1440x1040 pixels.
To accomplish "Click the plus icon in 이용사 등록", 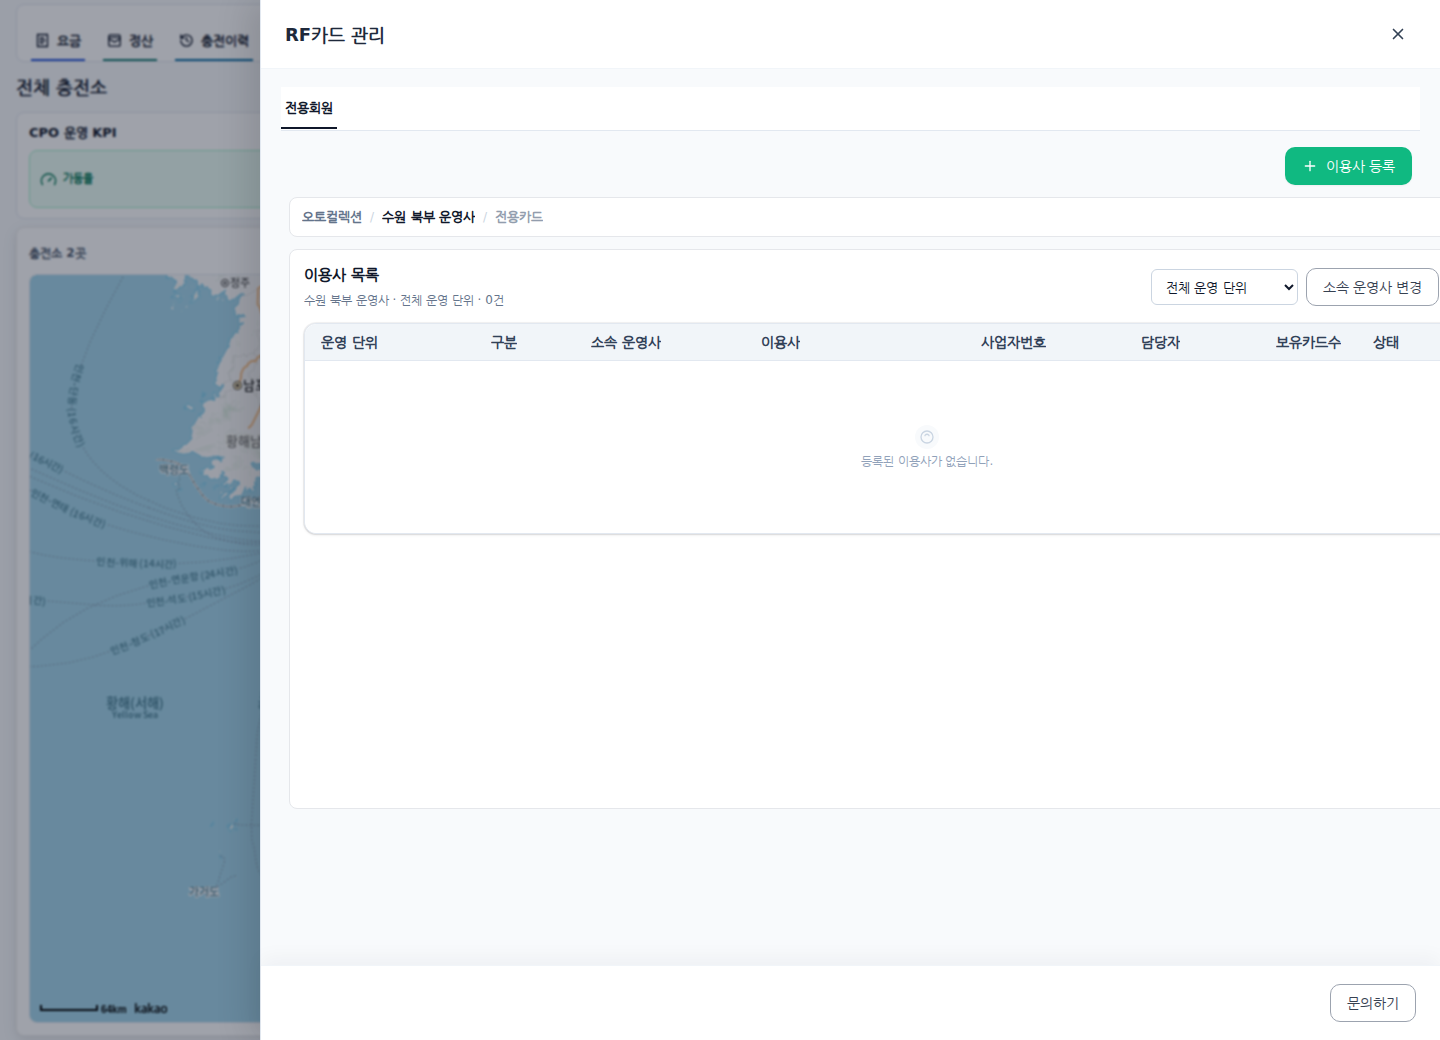I will 1309,166.
